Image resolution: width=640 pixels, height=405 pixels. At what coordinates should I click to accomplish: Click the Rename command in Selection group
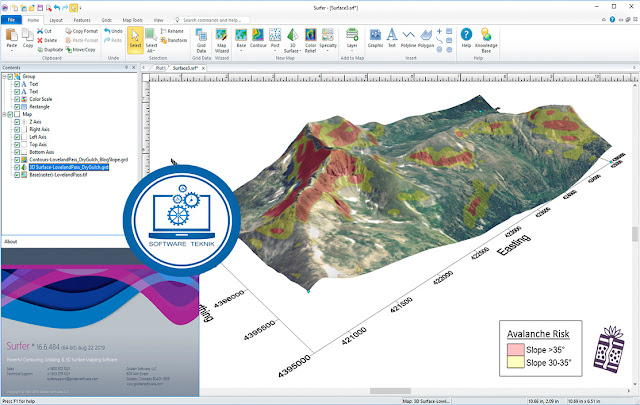click(172, 31)
